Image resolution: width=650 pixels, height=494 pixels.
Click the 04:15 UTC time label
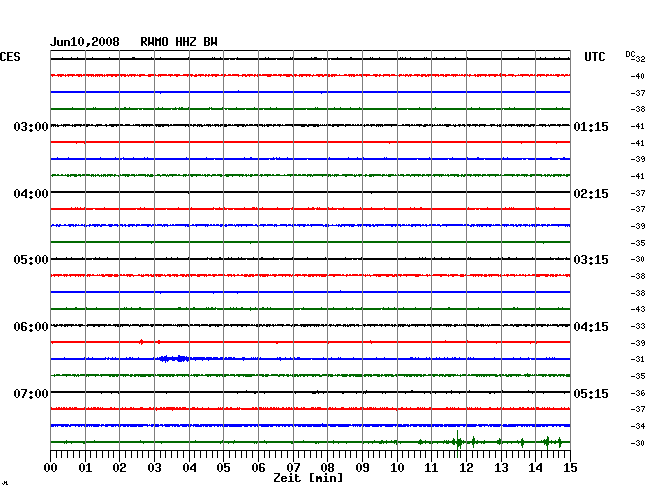point(591,327)
